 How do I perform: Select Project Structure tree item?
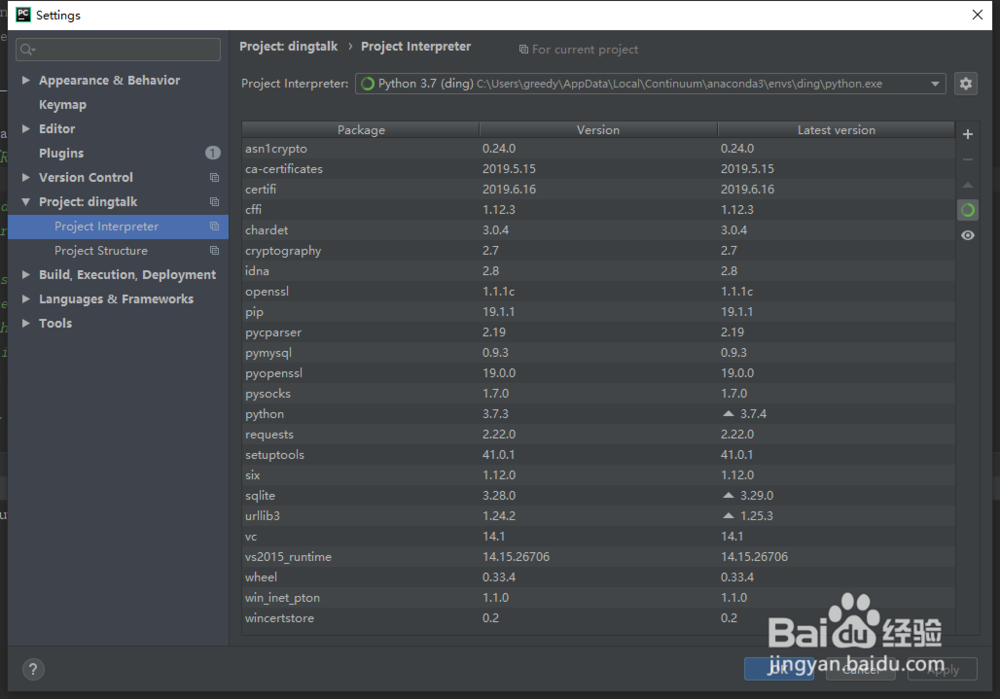click(118, 251)
